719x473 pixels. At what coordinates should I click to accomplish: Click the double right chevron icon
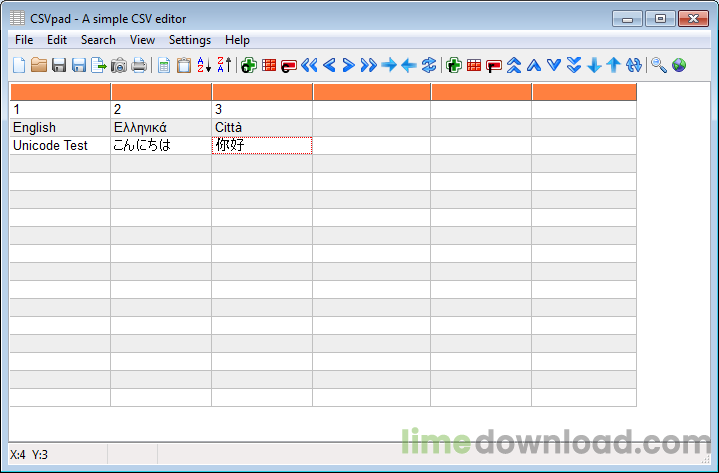point(369,66)
